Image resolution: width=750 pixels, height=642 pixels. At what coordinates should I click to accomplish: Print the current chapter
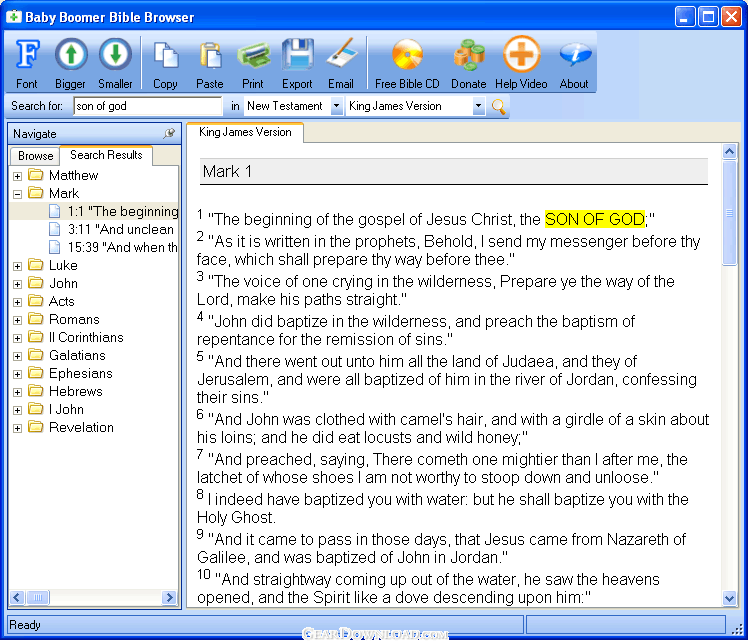(253, 63)
